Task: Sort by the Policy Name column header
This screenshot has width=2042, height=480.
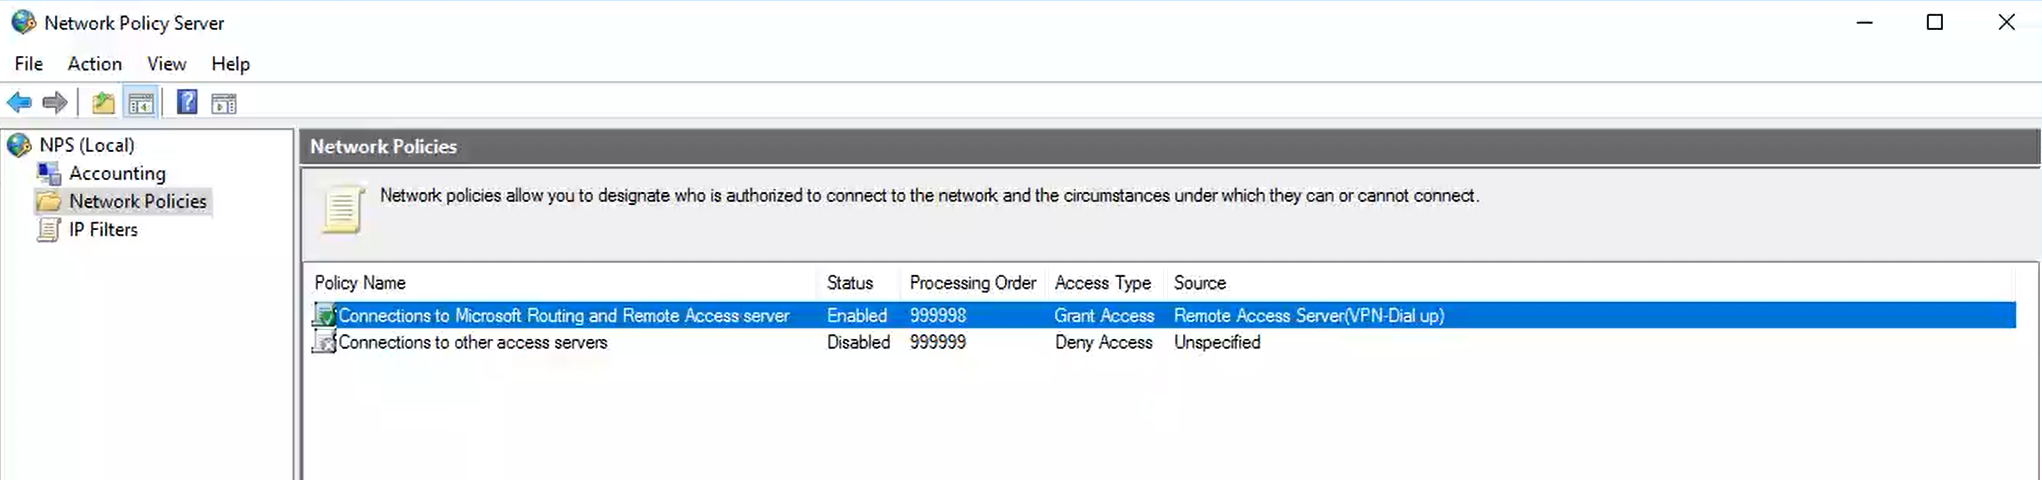Action: [x=360, y=283]
